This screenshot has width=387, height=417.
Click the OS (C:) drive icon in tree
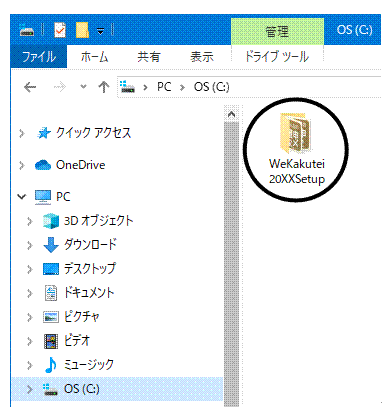click(x=51, y=389)
